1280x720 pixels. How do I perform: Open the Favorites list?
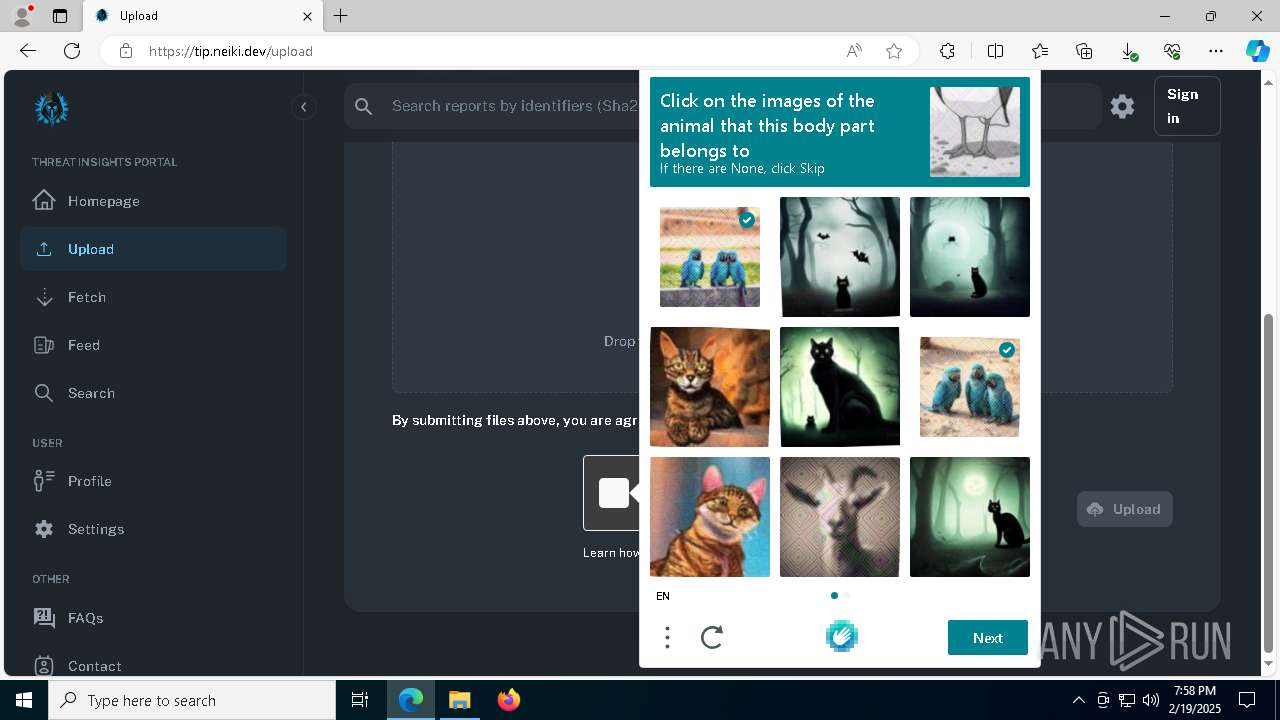tap(1040, 51)
